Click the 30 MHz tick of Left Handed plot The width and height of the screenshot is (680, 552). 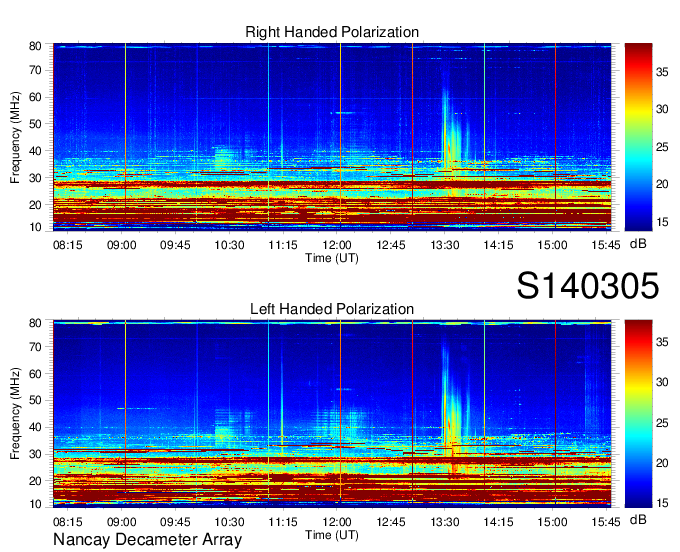click(36, 454)
